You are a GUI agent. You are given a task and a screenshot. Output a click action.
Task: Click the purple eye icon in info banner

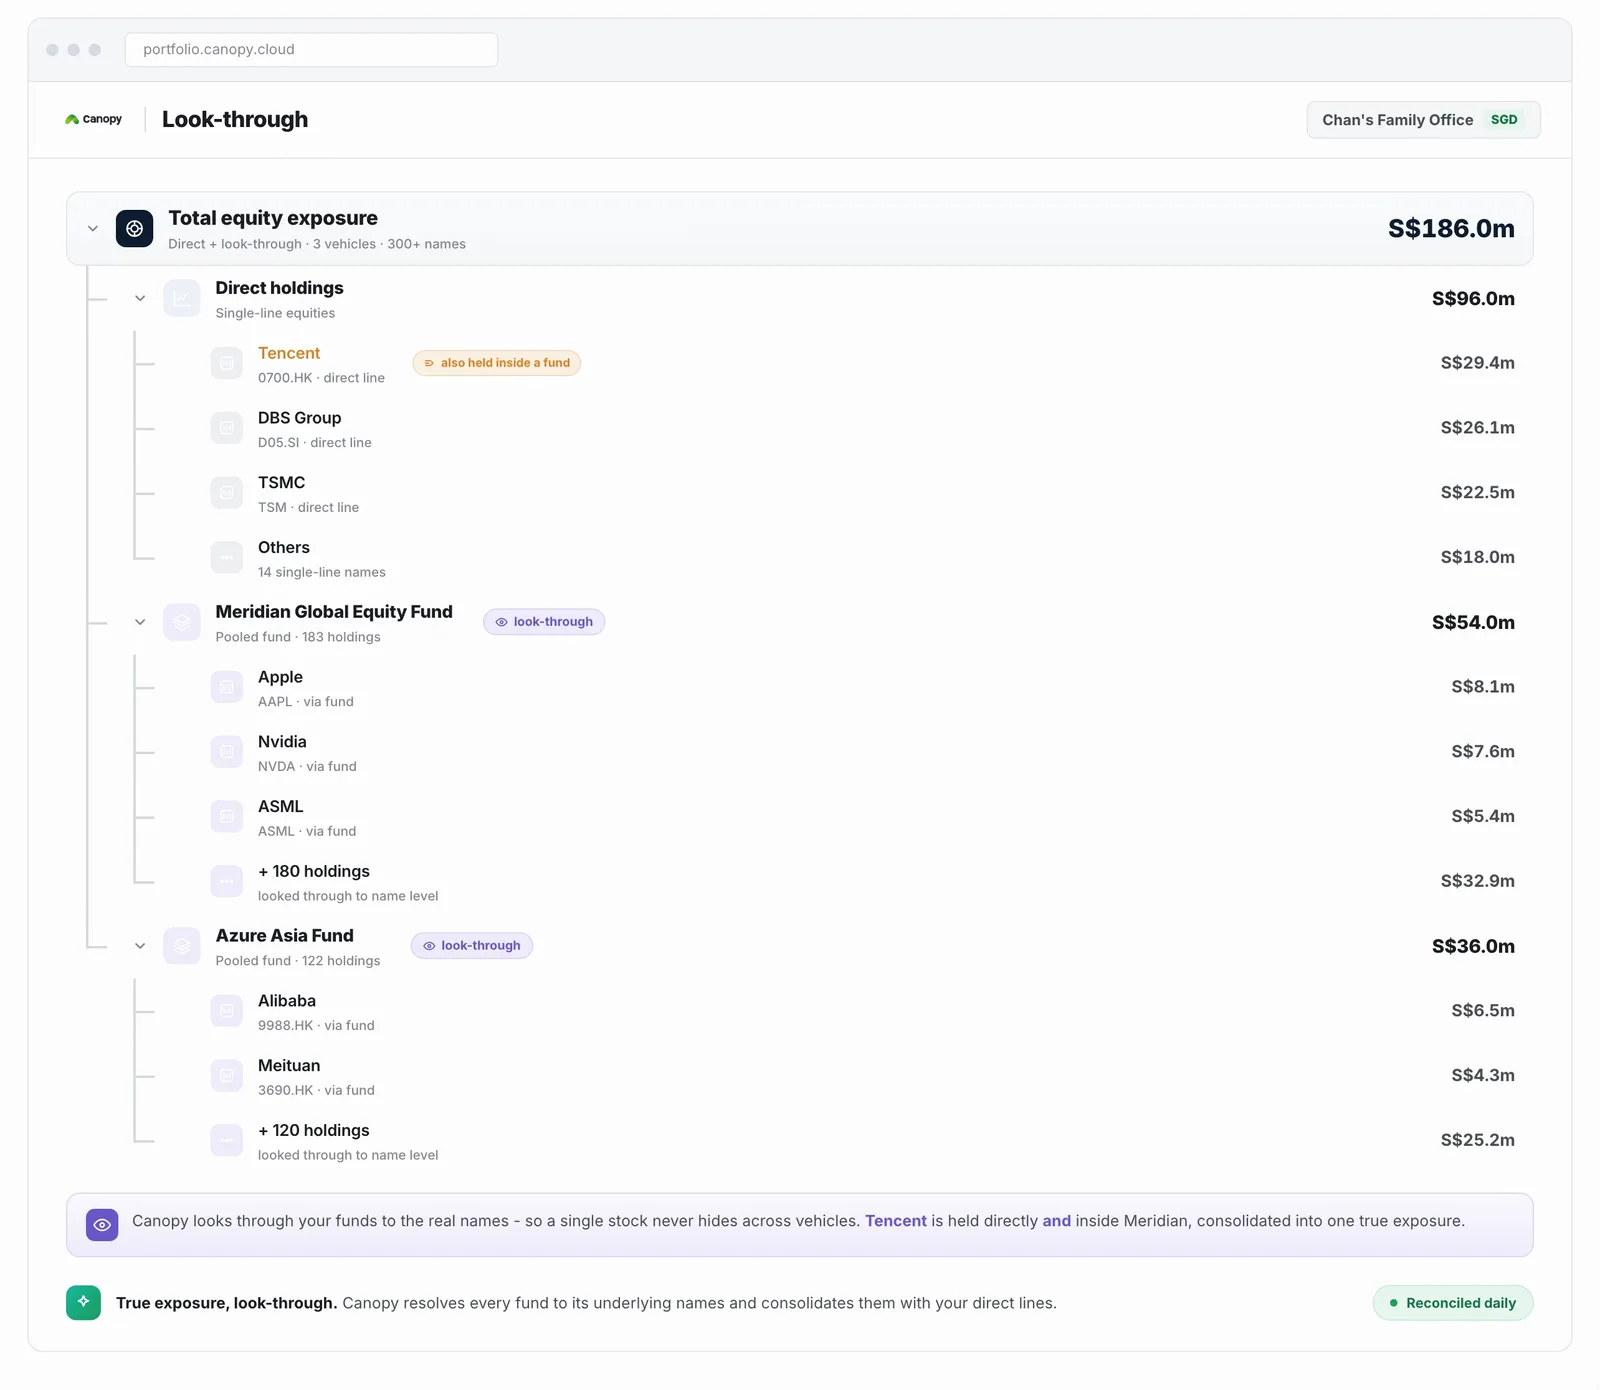(x=102, y=1225)
